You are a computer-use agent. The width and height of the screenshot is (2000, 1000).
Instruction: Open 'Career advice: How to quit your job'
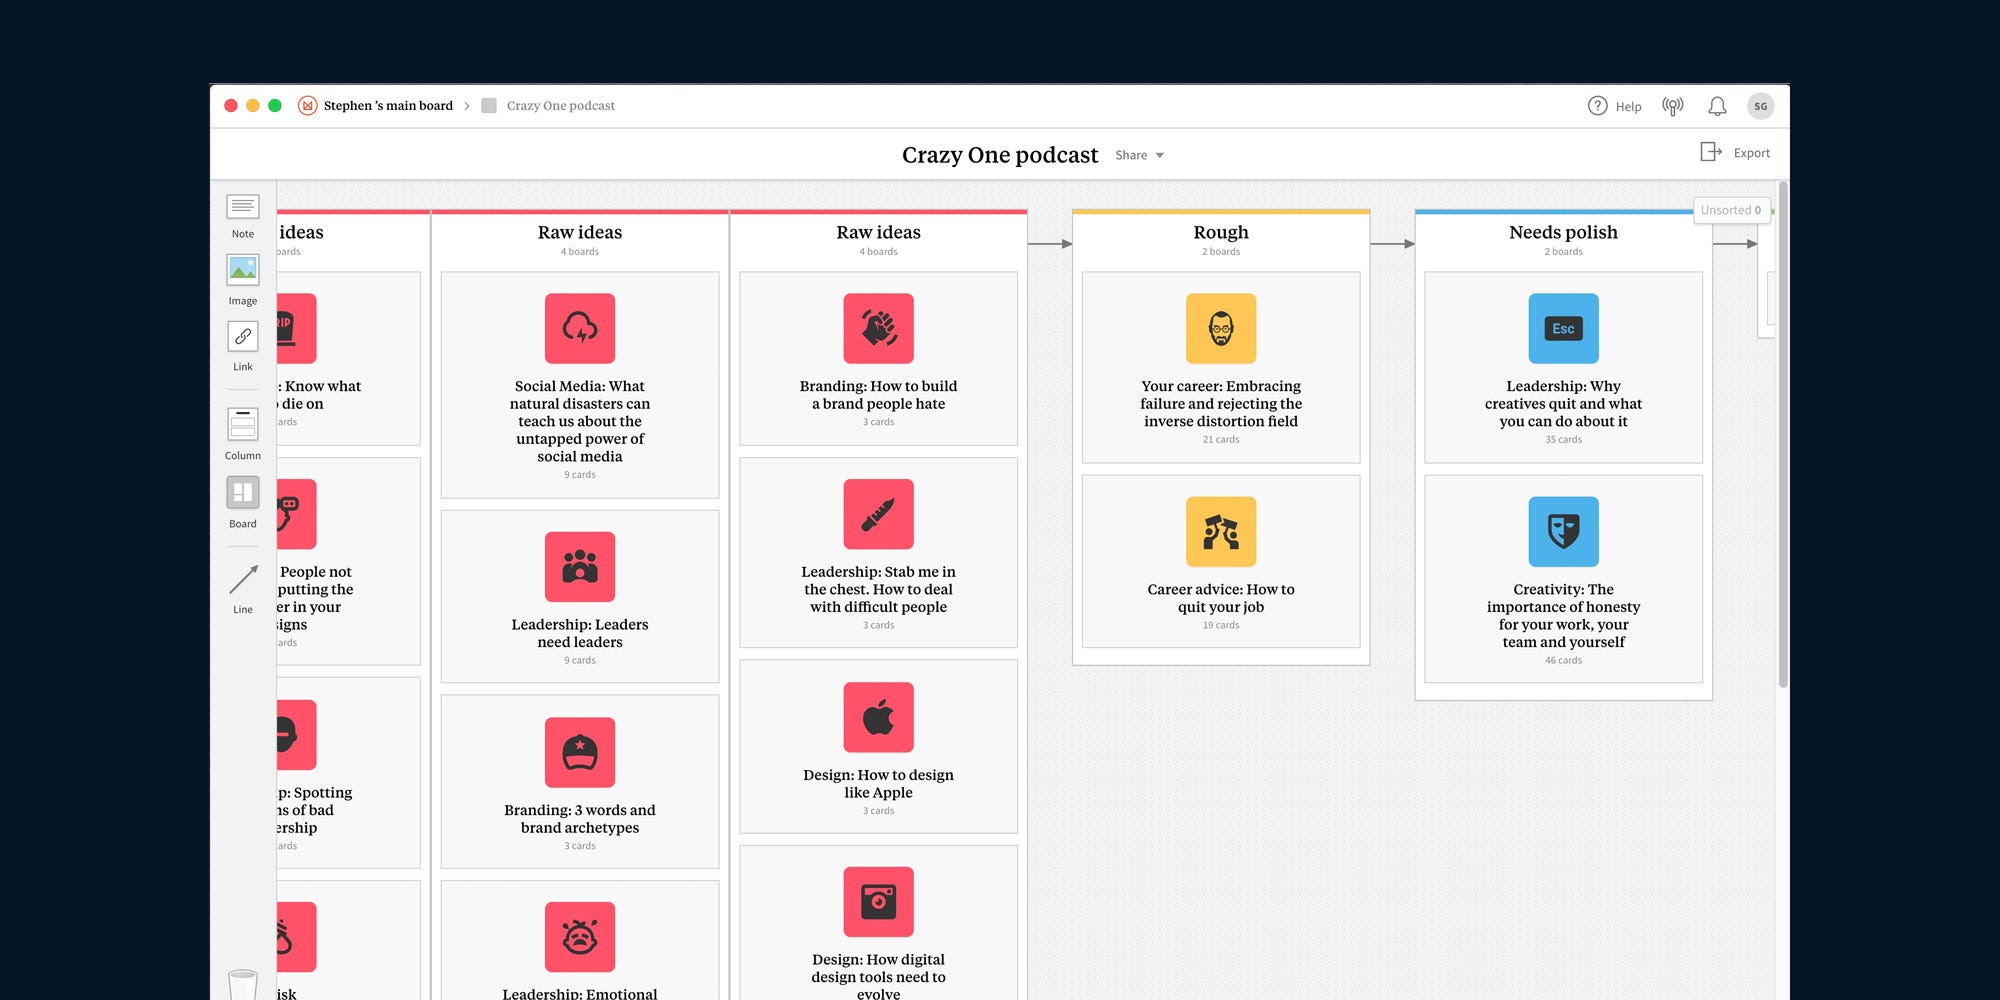point(1221,598)
